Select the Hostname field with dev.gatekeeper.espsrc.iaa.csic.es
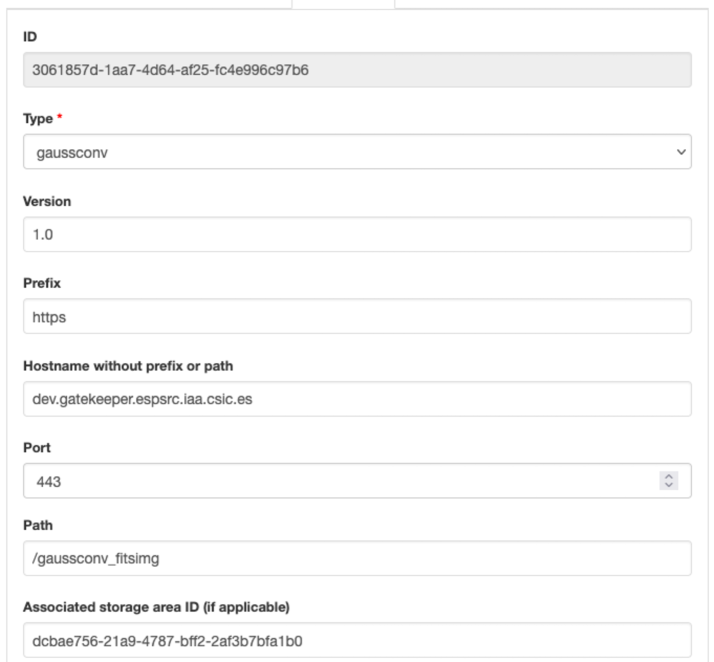The height and width of the screenshot is (662, 714). pyautogui.click(x=356, y=399)
